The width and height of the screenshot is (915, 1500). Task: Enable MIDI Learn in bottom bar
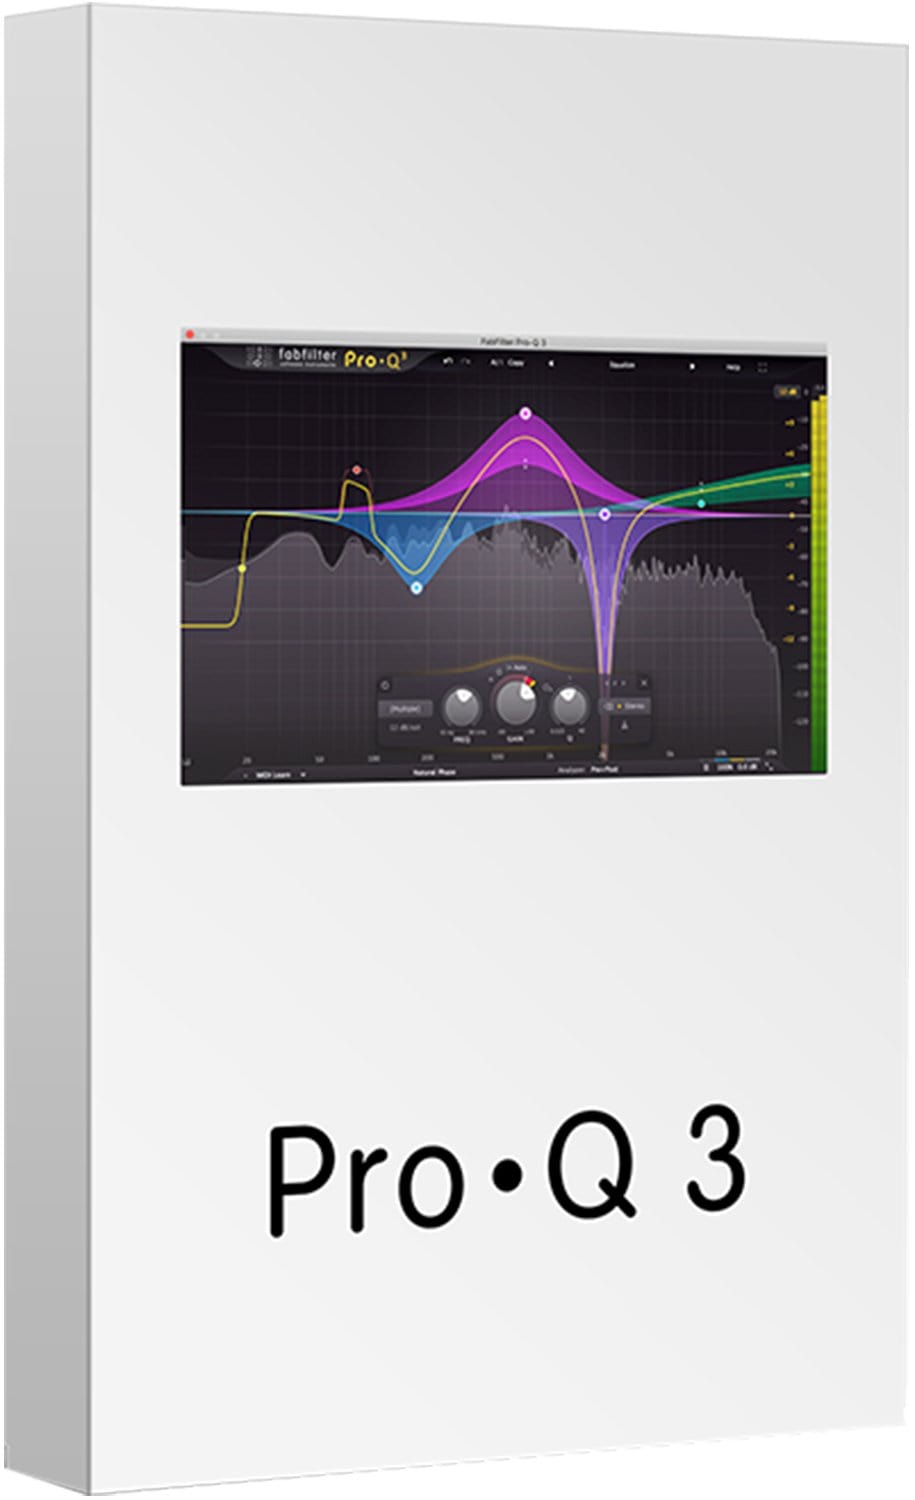point(274,775)
